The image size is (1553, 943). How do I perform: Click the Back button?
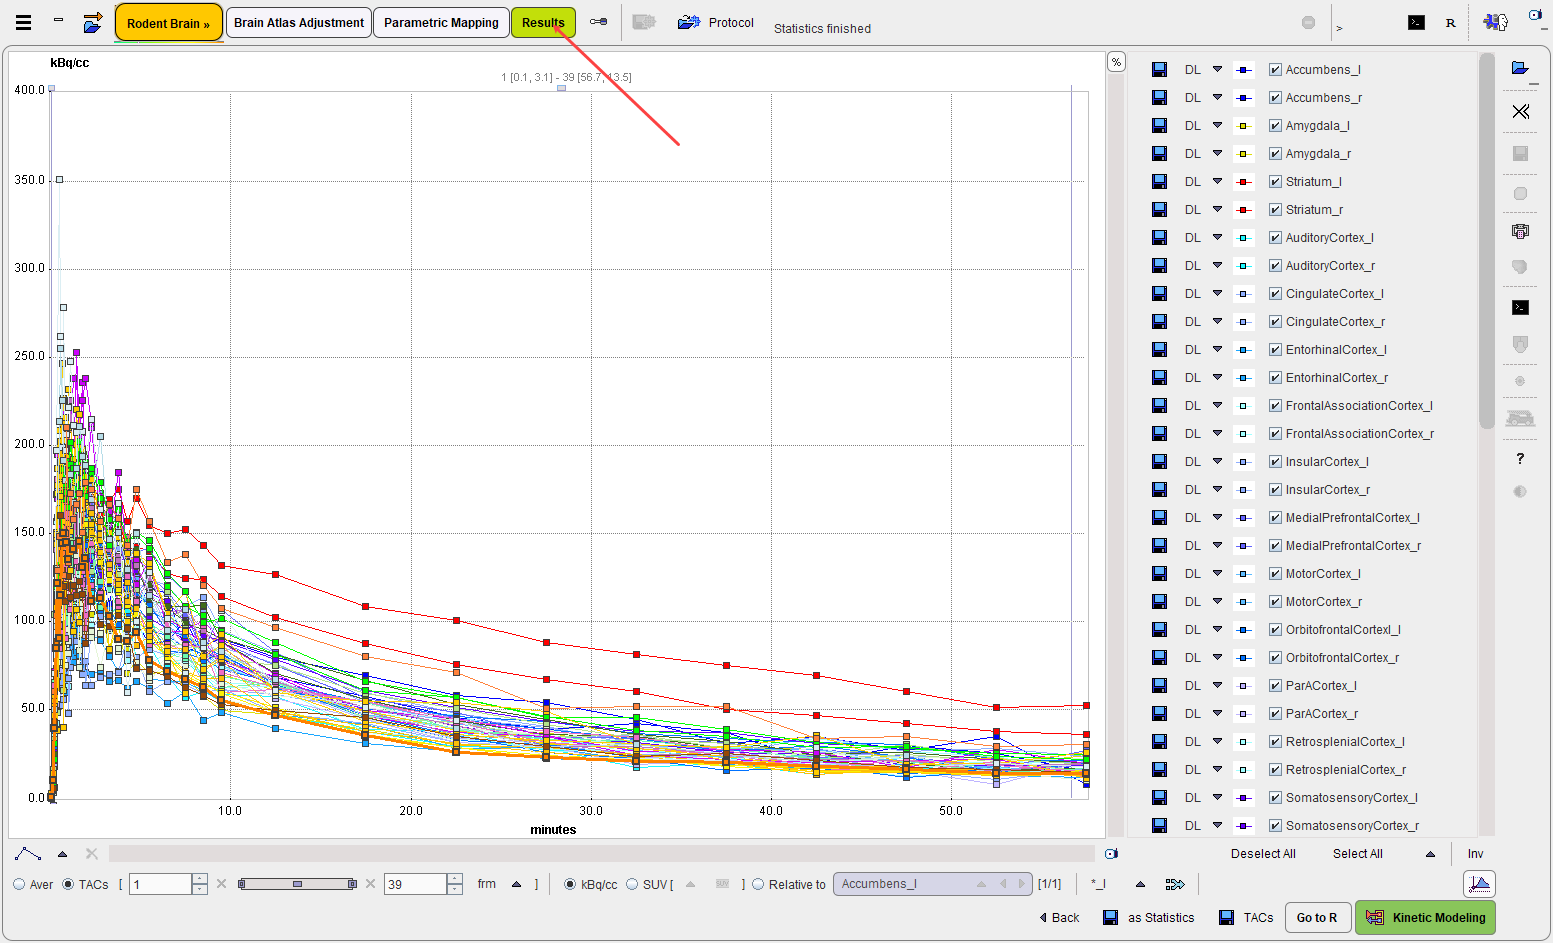[1060, 917]
